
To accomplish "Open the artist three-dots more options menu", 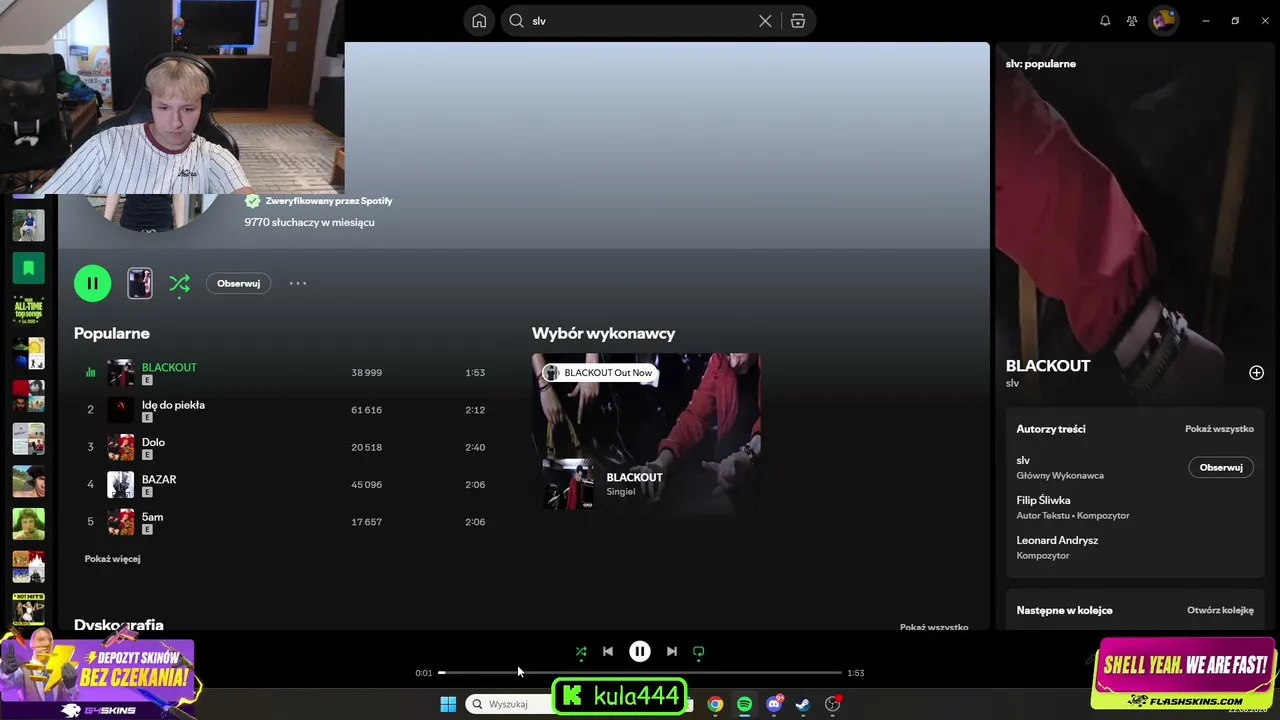I will 298,283.
